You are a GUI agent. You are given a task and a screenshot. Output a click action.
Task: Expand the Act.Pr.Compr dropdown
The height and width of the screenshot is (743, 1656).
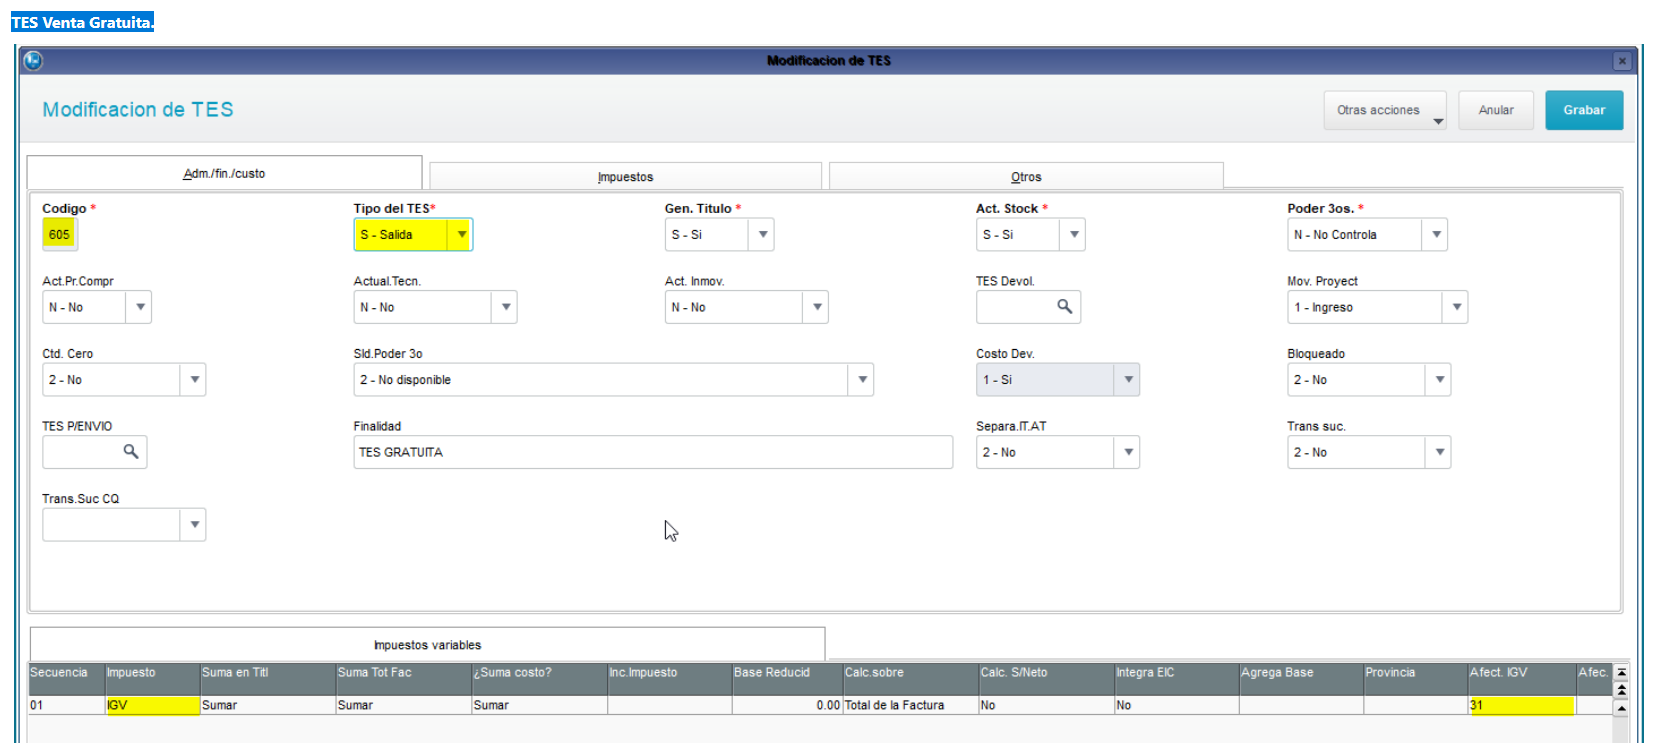140,307
